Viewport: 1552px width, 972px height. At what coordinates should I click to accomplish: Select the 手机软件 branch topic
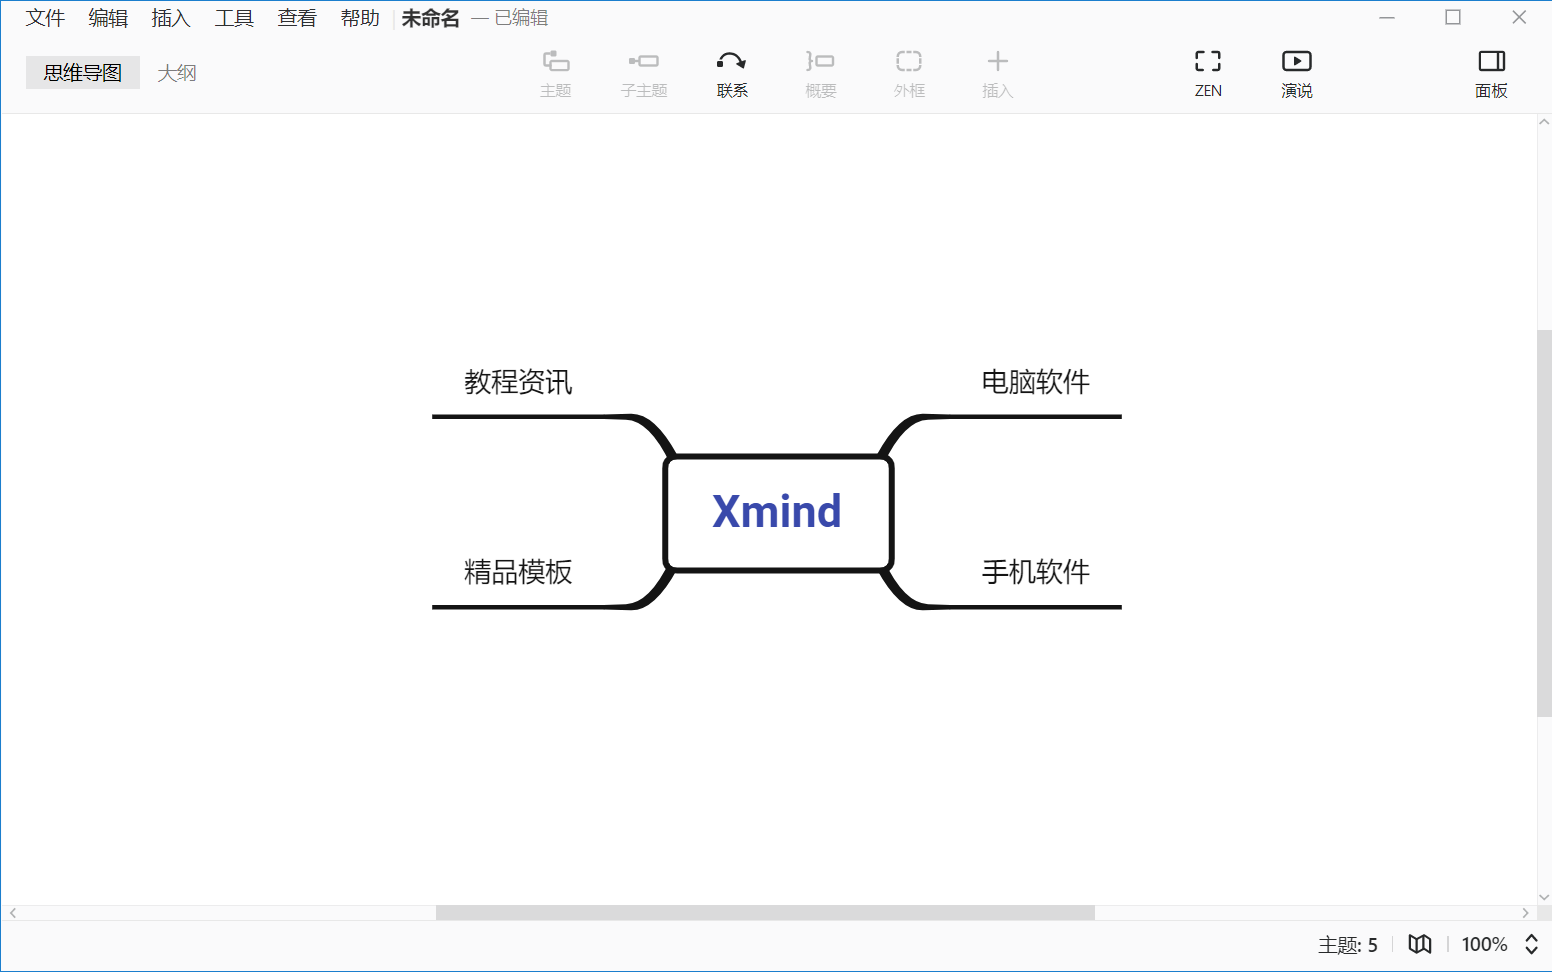(1036, 572)
